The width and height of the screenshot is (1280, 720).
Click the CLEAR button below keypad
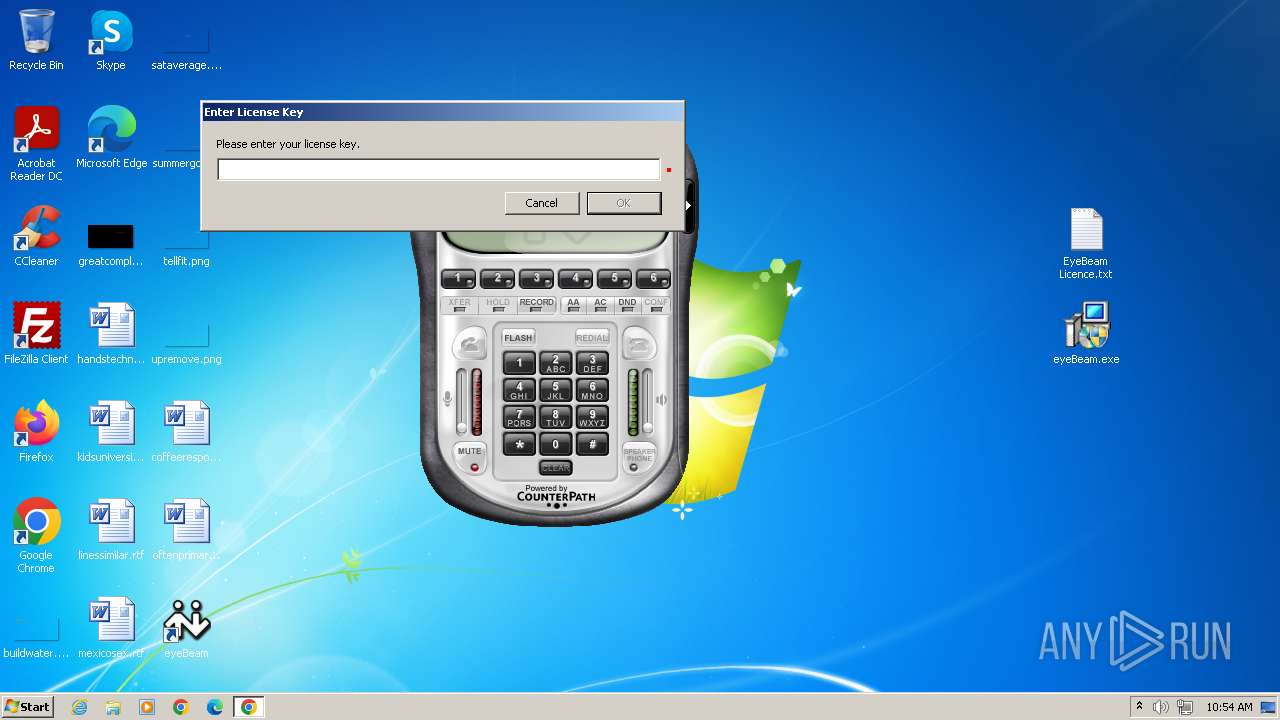click(555, 467)
